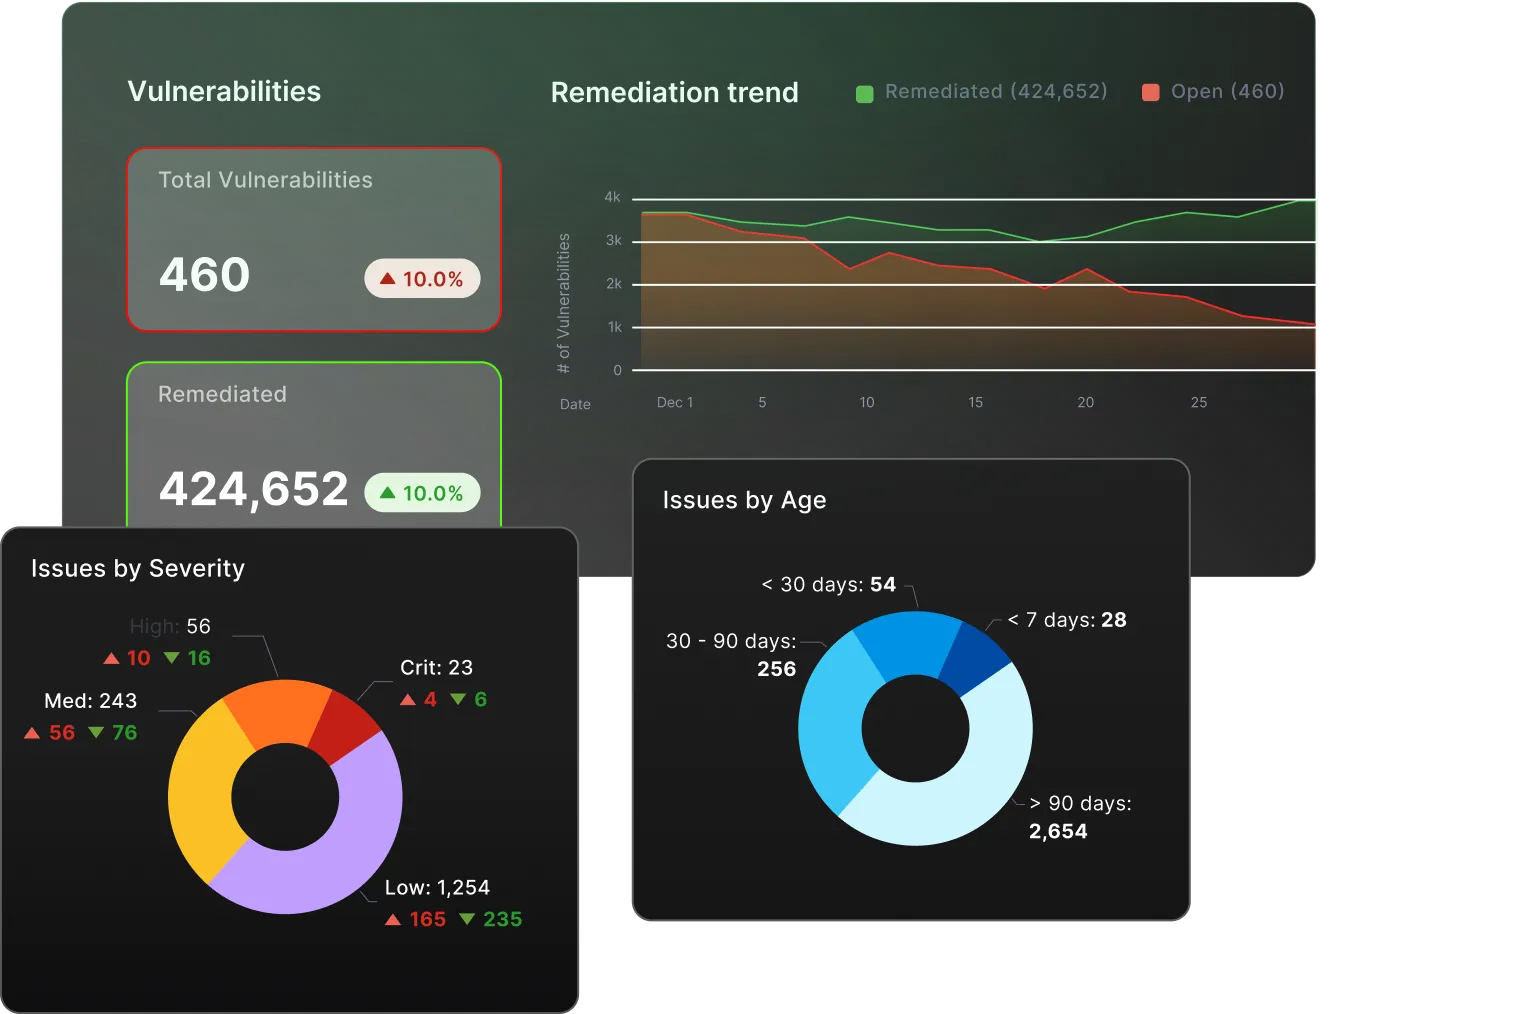Viewport: 1535px width, 1014px height.
Task: Expand the Issues by Severity panel
Action: 137,568
